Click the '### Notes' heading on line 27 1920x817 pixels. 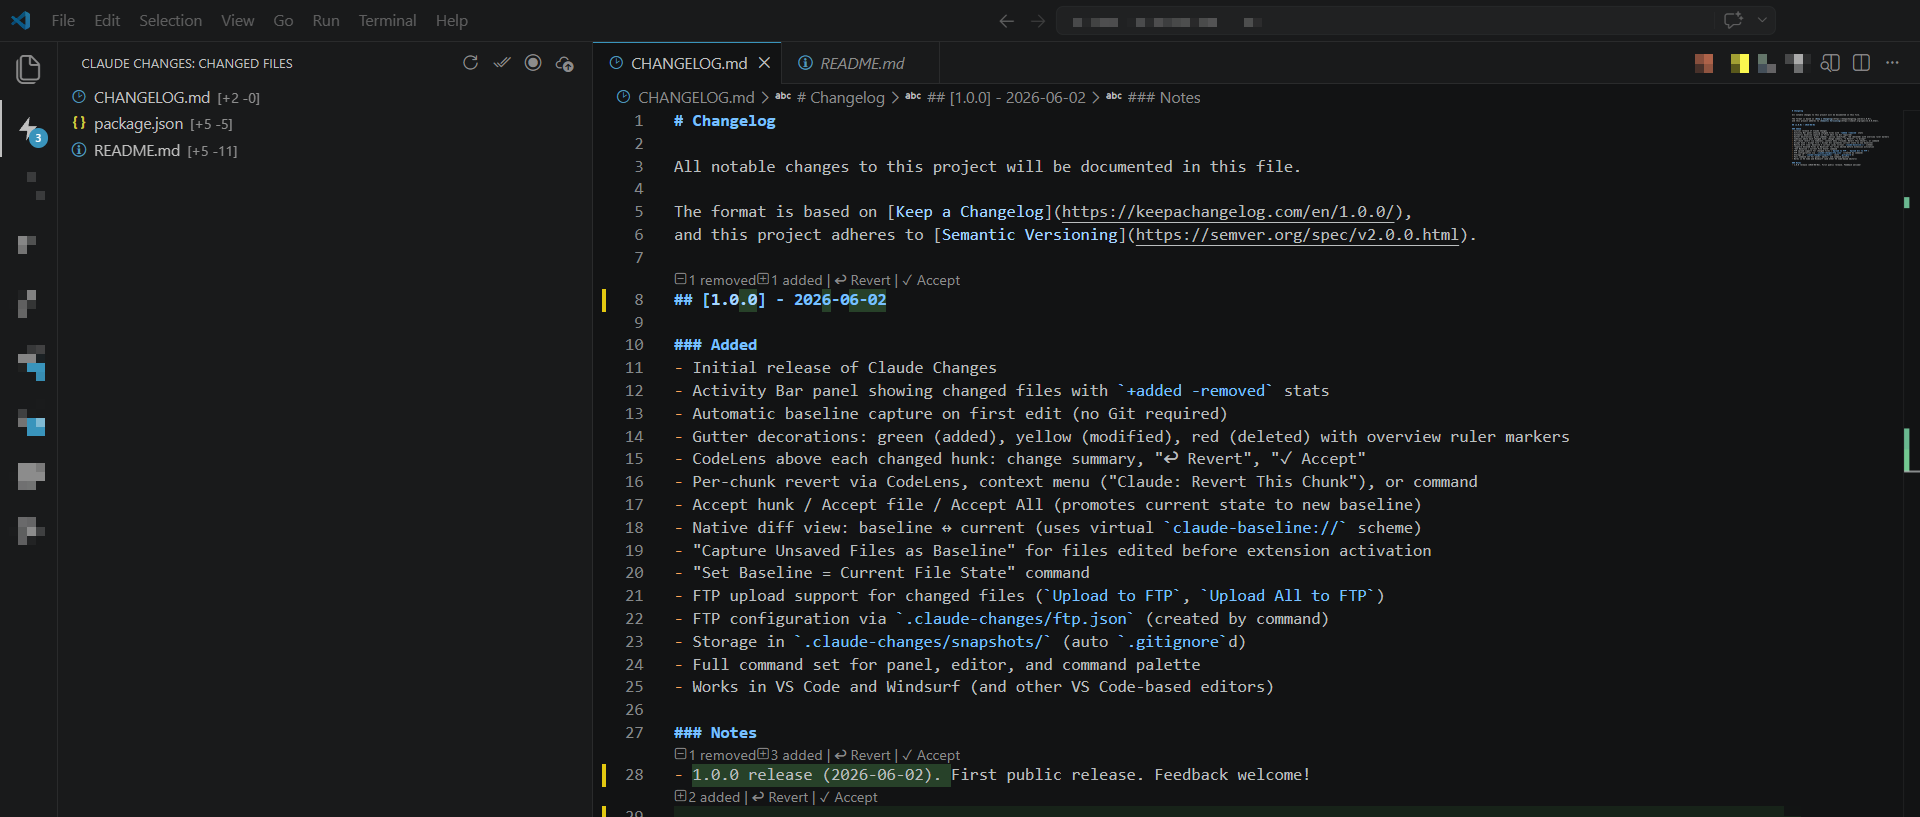pyautogui.click(x=715, y=733)
